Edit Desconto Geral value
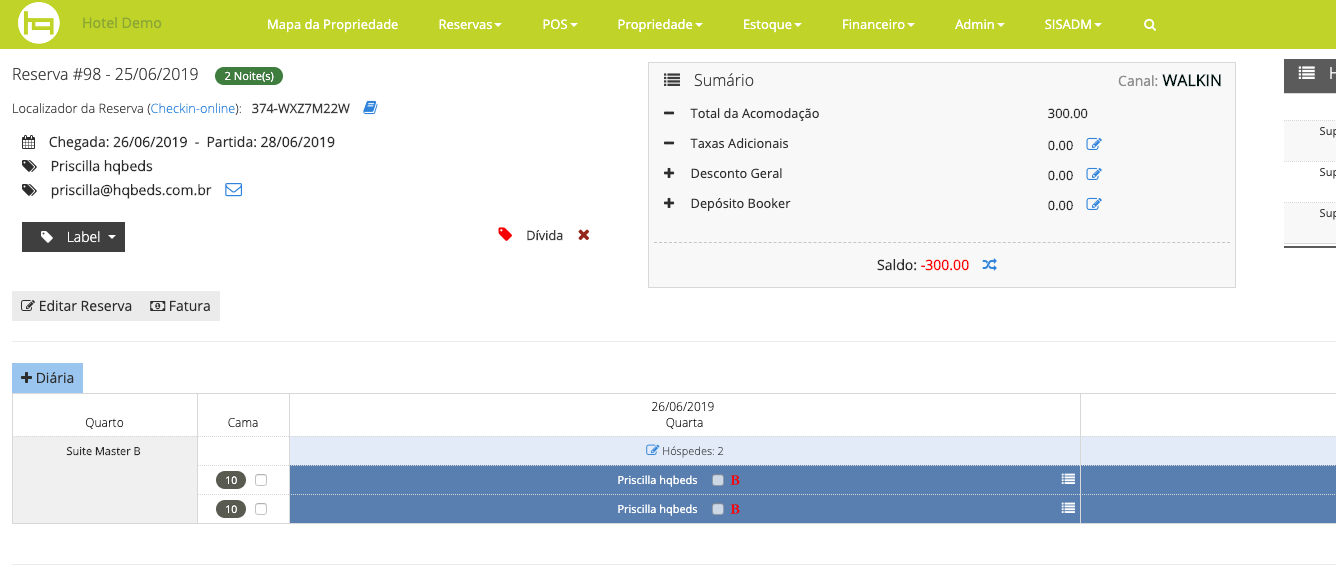The width and height of the screenshot is (1336, 584). (1094, 175)
